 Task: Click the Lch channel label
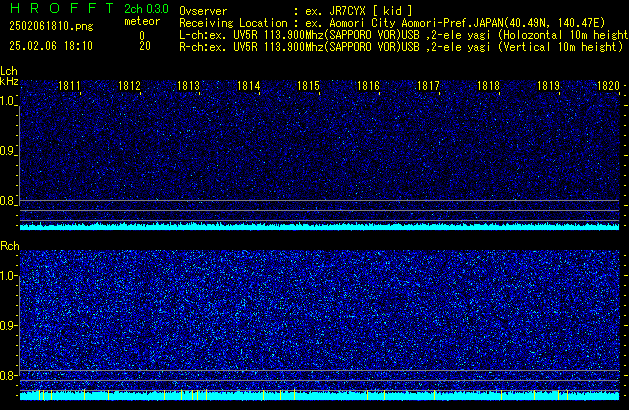click(x=9, y=71)
